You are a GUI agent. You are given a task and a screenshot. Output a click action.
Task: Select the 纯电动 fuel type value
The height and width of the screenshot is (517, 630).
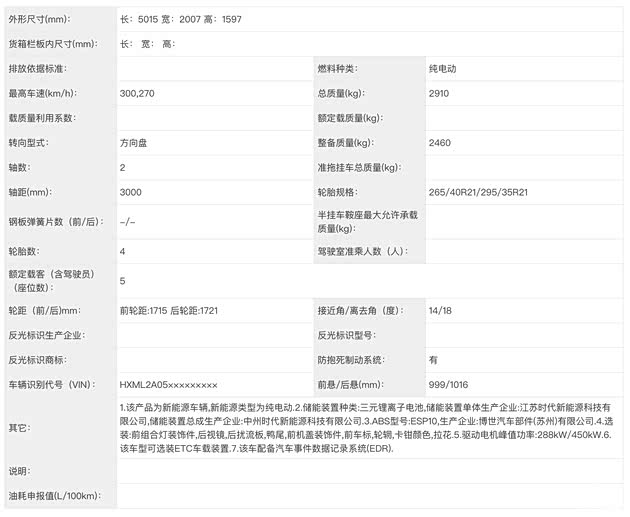pos(445,69)
